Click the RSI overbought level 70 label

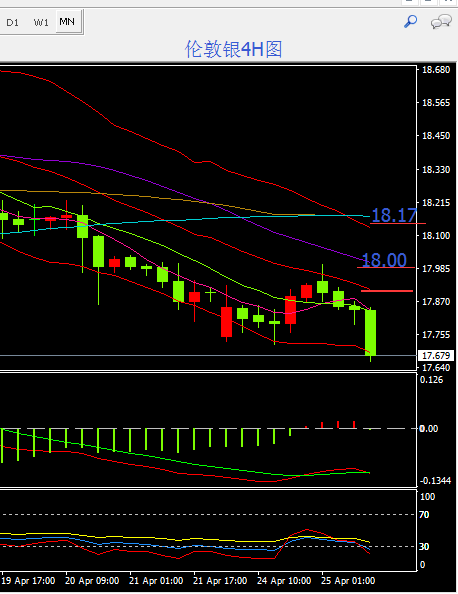pos(424,514)
